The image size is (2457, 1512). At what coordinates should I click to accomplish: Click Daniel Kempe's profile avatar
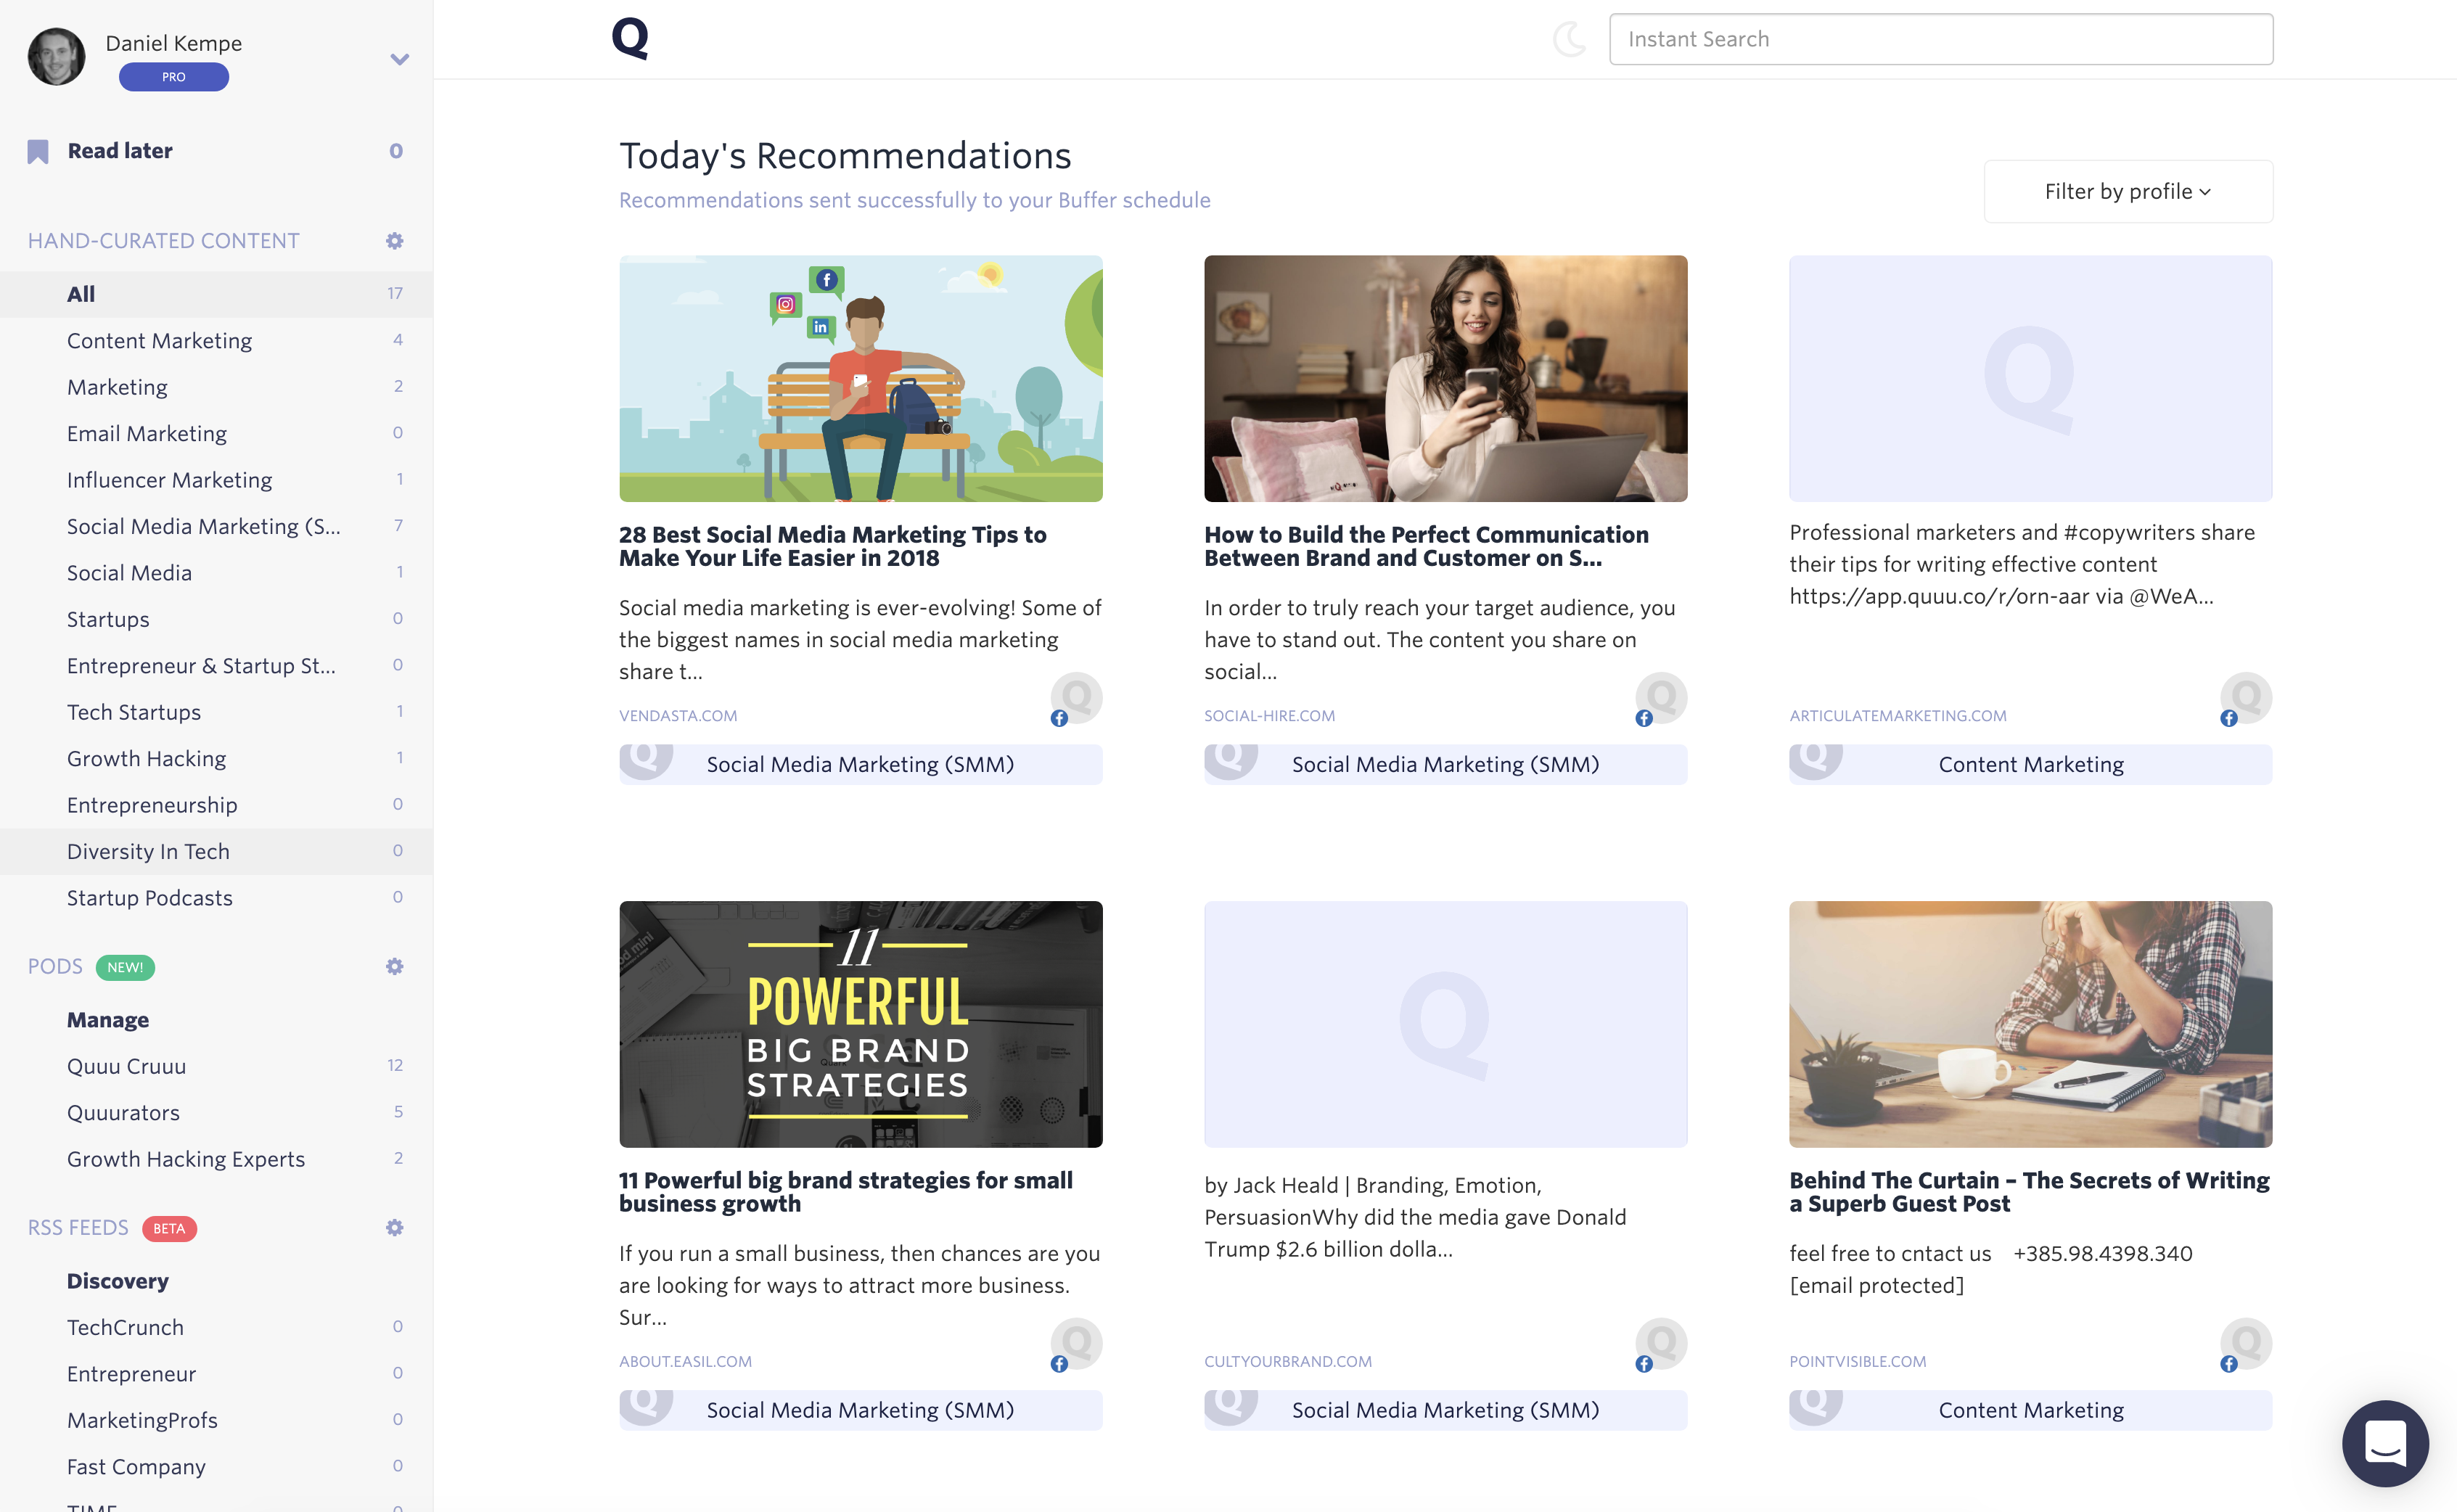coord(56,56)
